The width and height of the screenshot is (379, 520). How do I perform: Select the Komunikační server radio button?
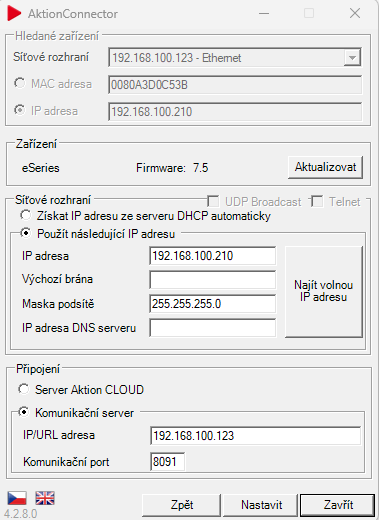[x=24, y=412]
